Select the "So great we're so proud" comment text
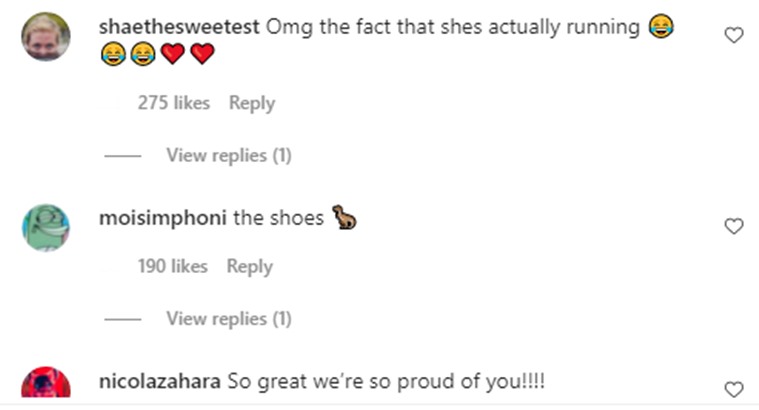The image size is (759, 410). coord(387,381)
